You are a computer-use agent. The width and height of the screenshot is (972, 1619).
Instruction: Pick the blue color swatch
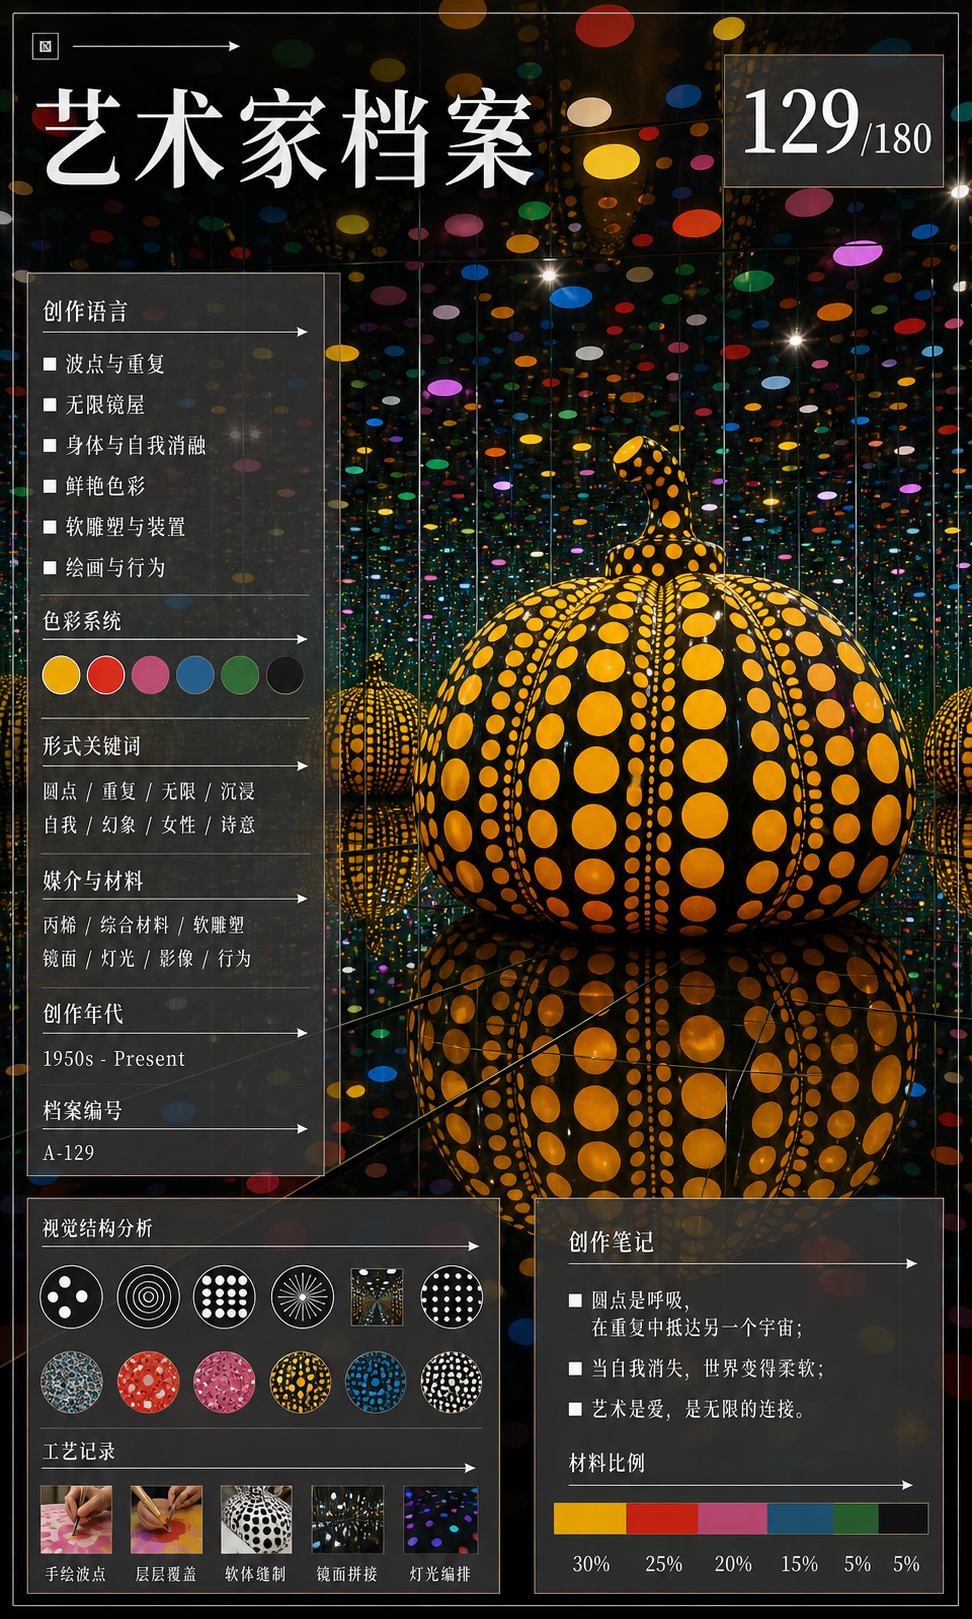pos(195,675)
